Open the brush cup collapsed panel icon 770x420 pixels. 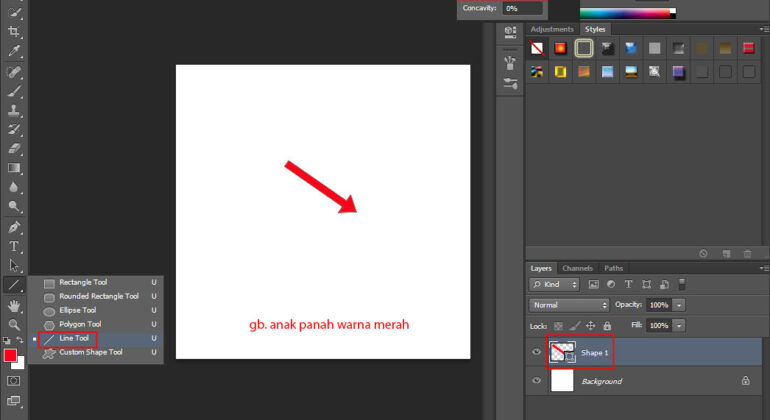(x=510, y=63)
